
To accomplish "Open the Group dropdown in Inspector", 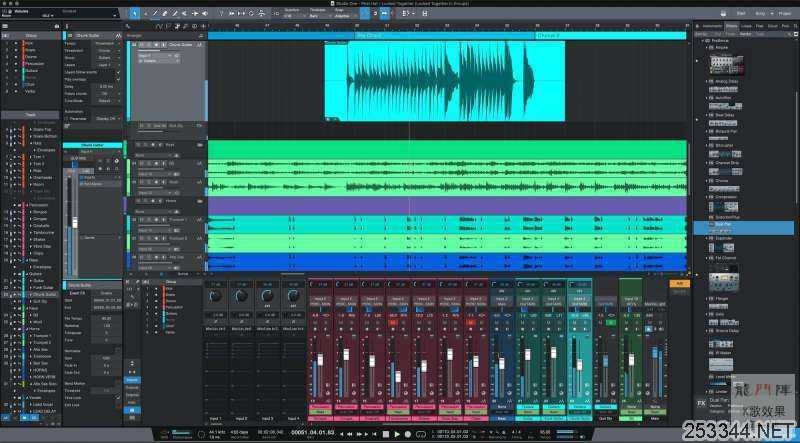I will click(x=106, y=58).
